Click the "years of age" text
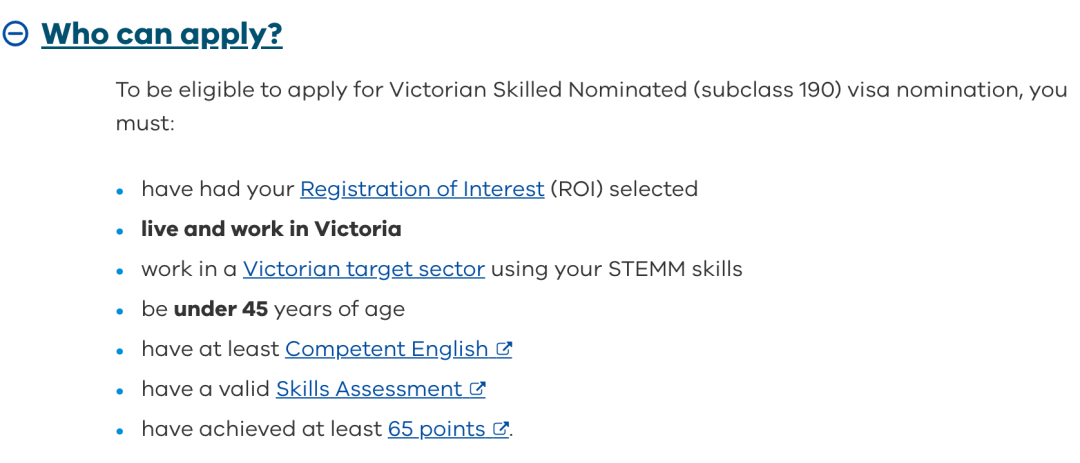This screenshot has width=1080, height=463. [x=340, y=309]
